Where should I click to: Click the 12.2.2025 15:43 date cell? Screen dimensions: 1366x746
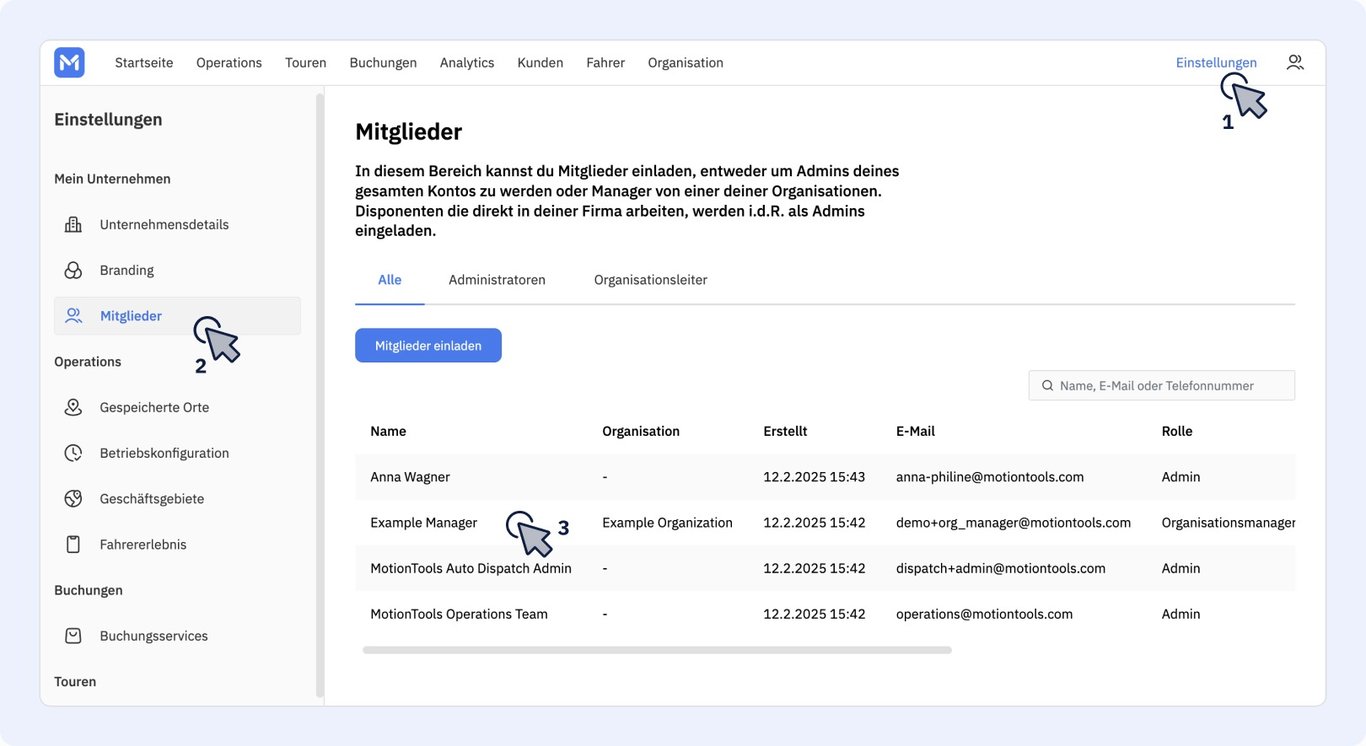(x=814, y=477)
